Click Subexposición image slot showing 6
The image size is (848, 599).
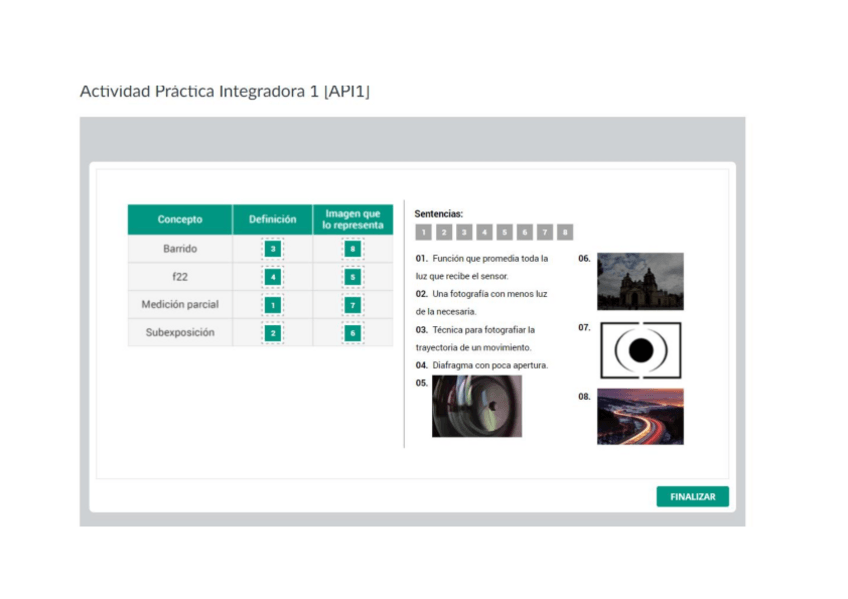[353, 332]
